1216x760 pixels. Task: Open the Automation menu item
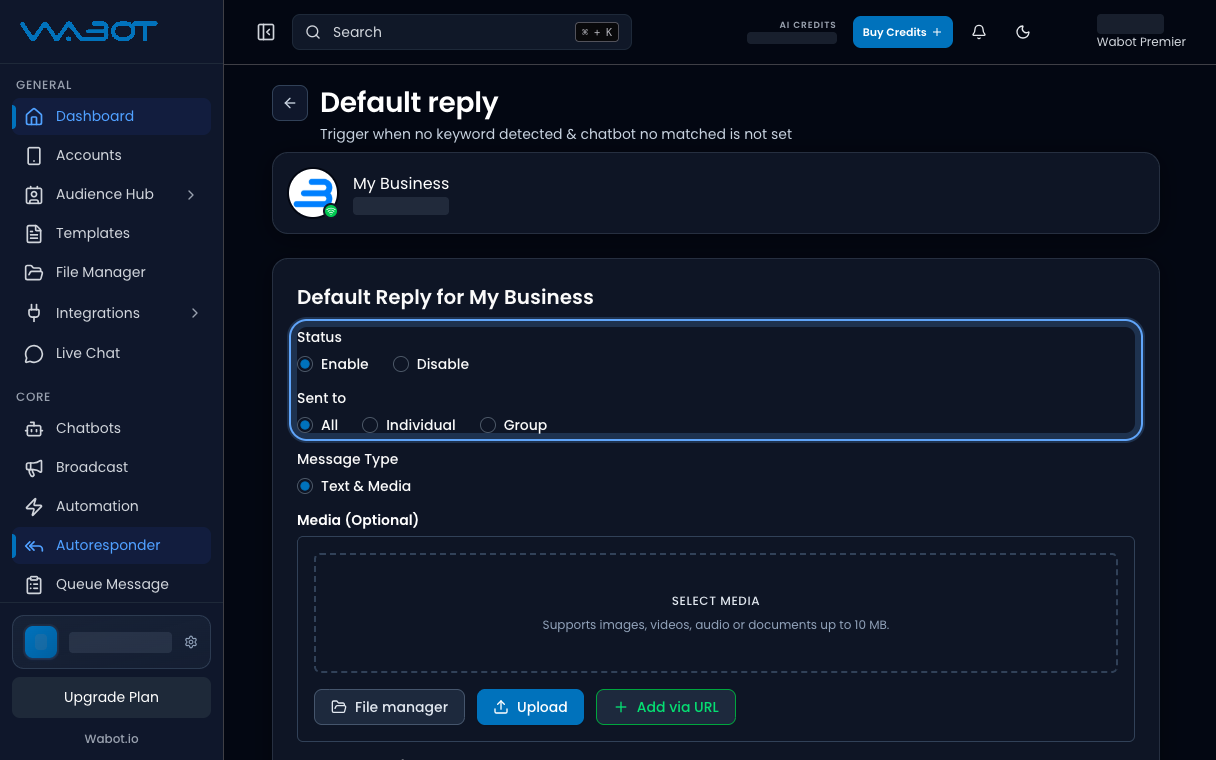(x=111, y=506)
